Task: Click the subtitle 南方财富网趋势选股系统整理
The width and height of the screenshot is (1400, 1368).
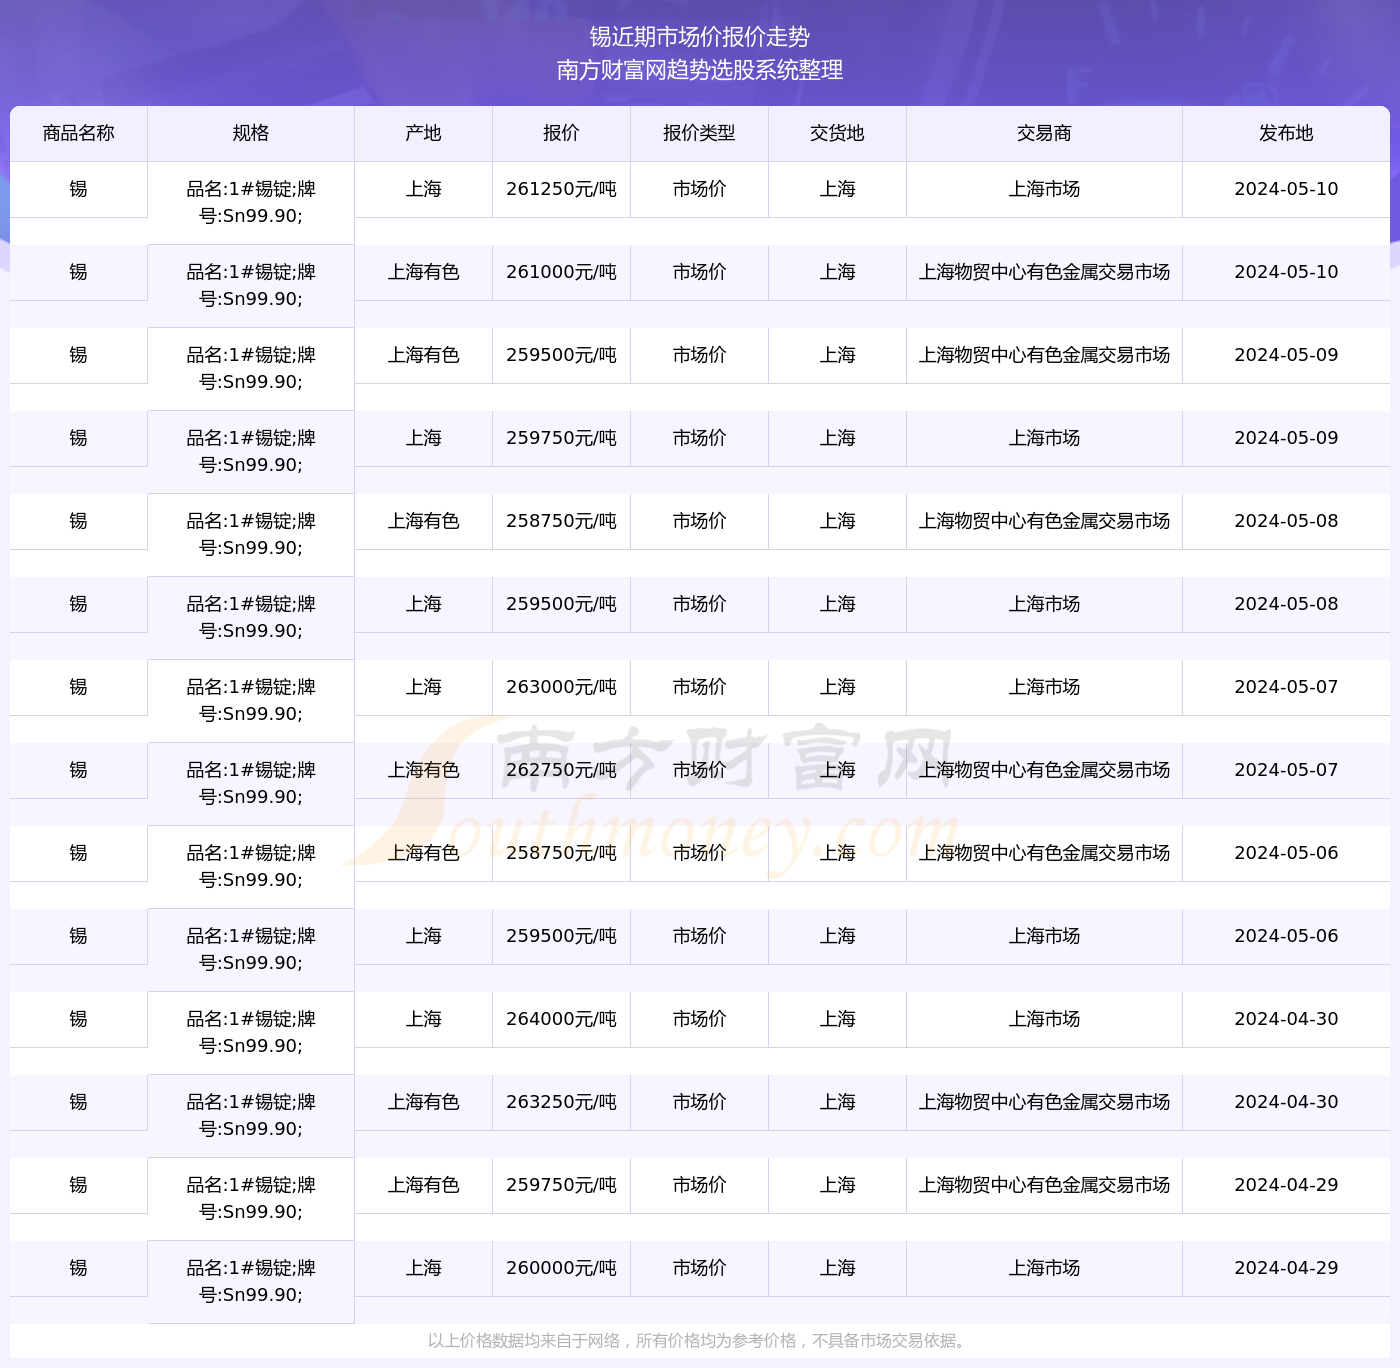Action: (x=700, y=70)
